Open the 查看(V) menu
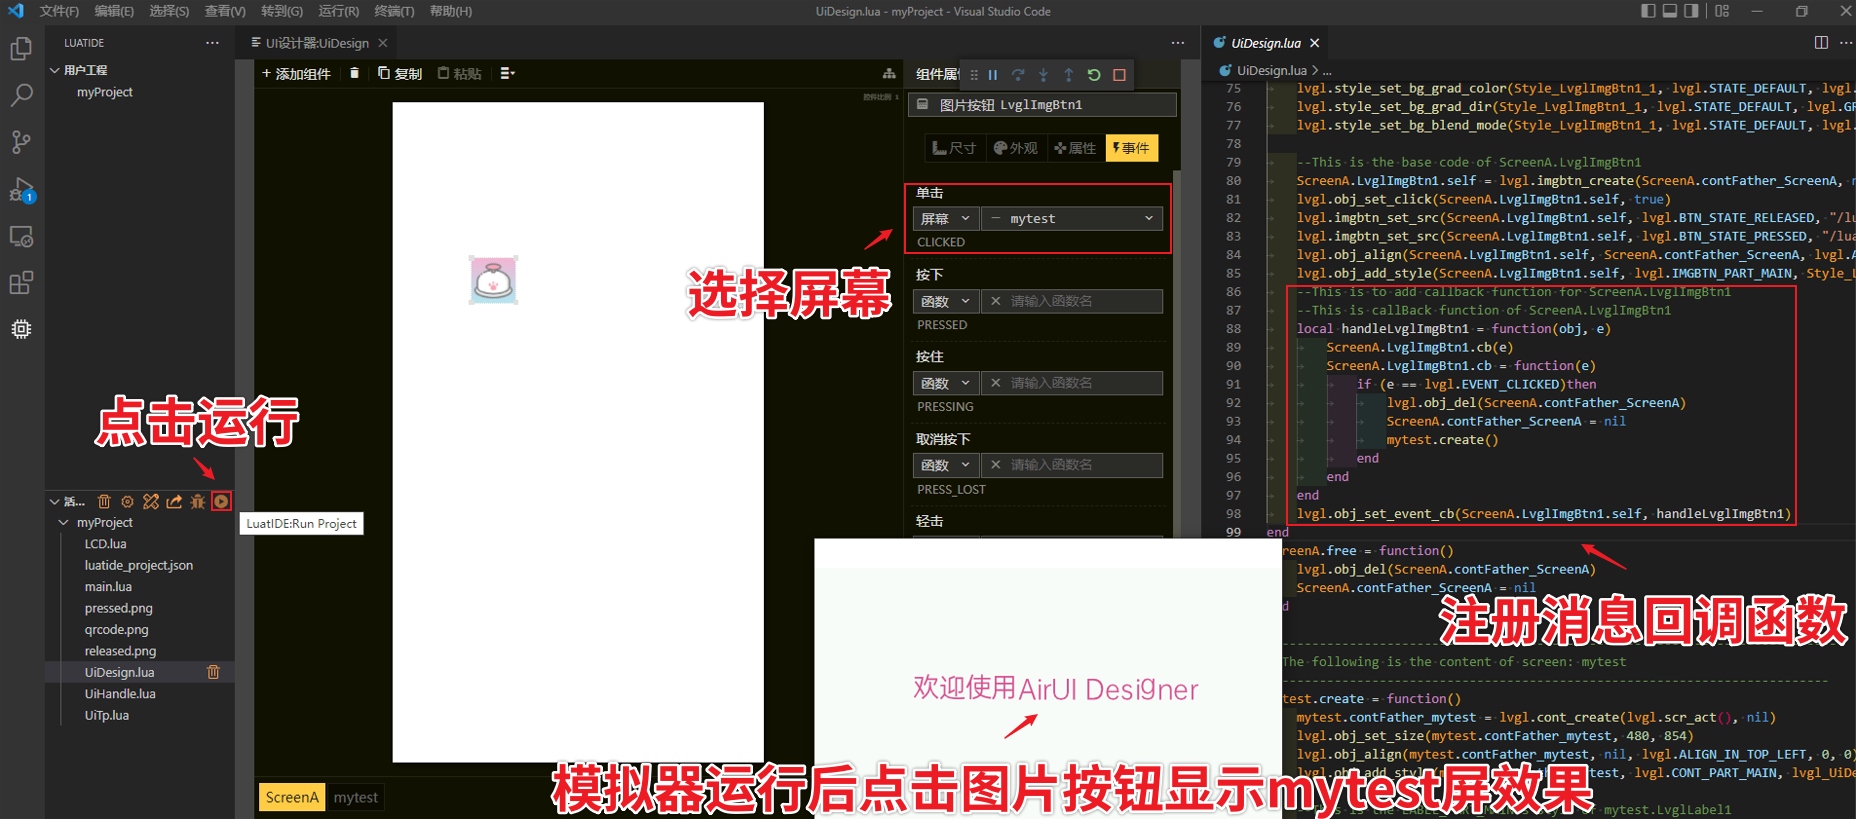The width and height of the screenshot is (1856, 819). (x=225, y=11)
